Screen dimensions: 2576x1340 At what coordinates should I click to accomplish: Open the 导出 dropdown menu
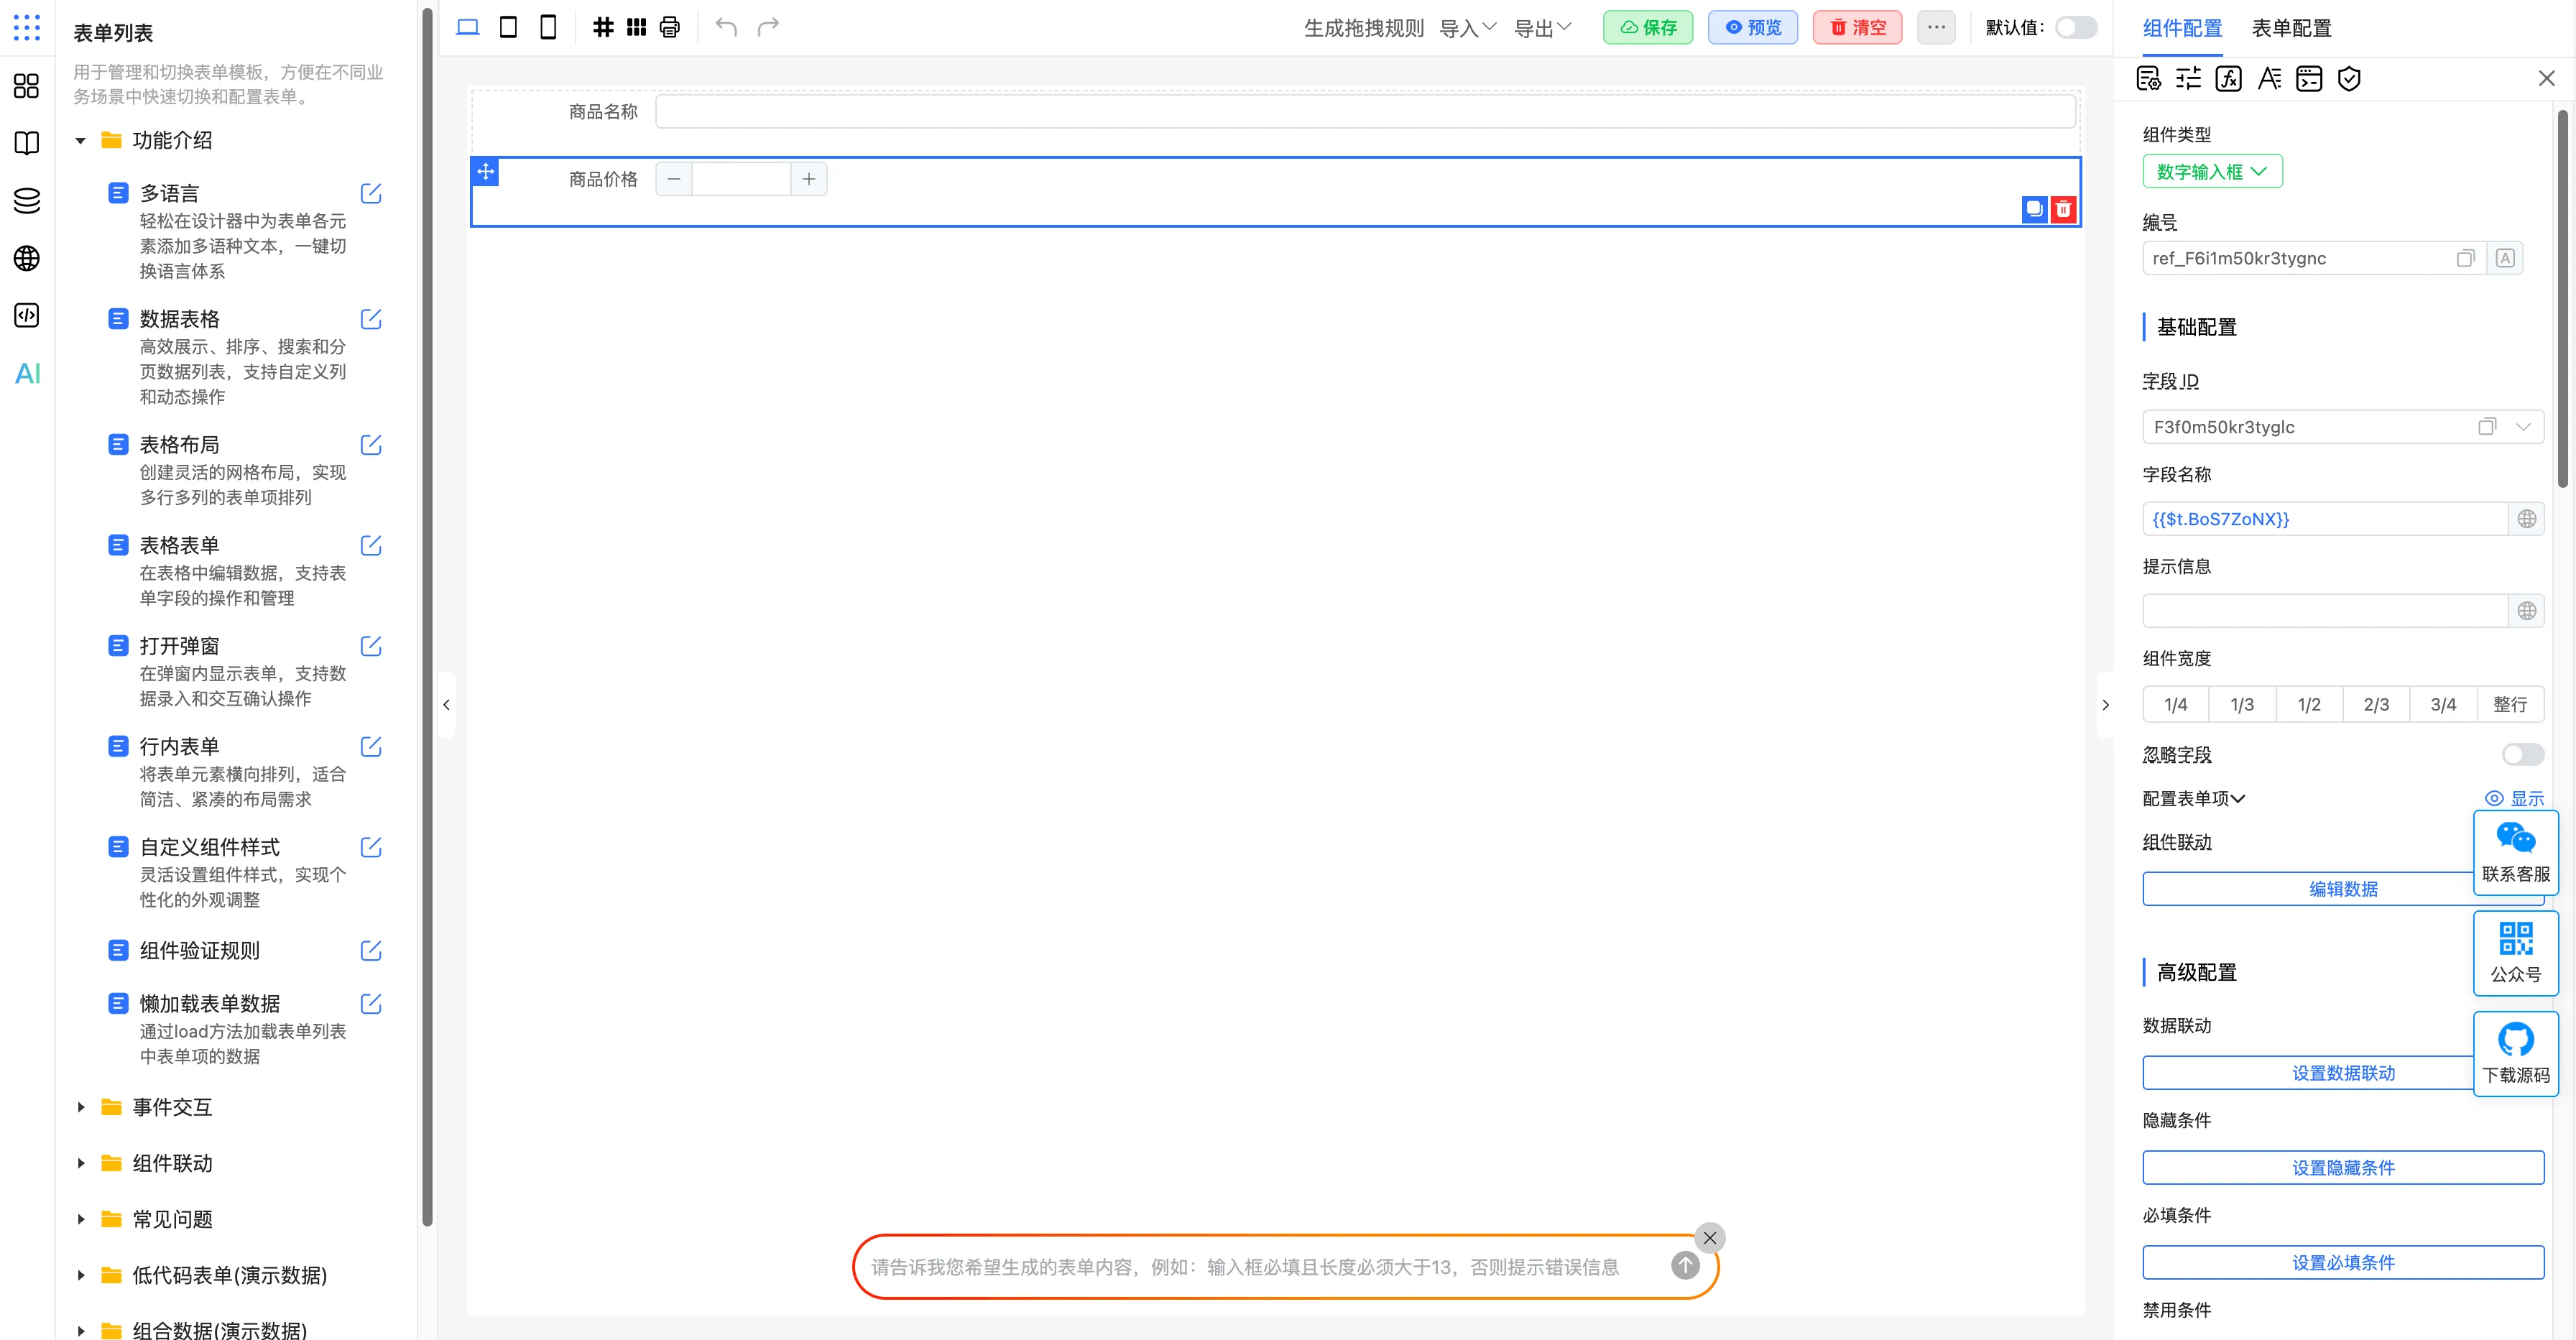tap(1541, 28)
